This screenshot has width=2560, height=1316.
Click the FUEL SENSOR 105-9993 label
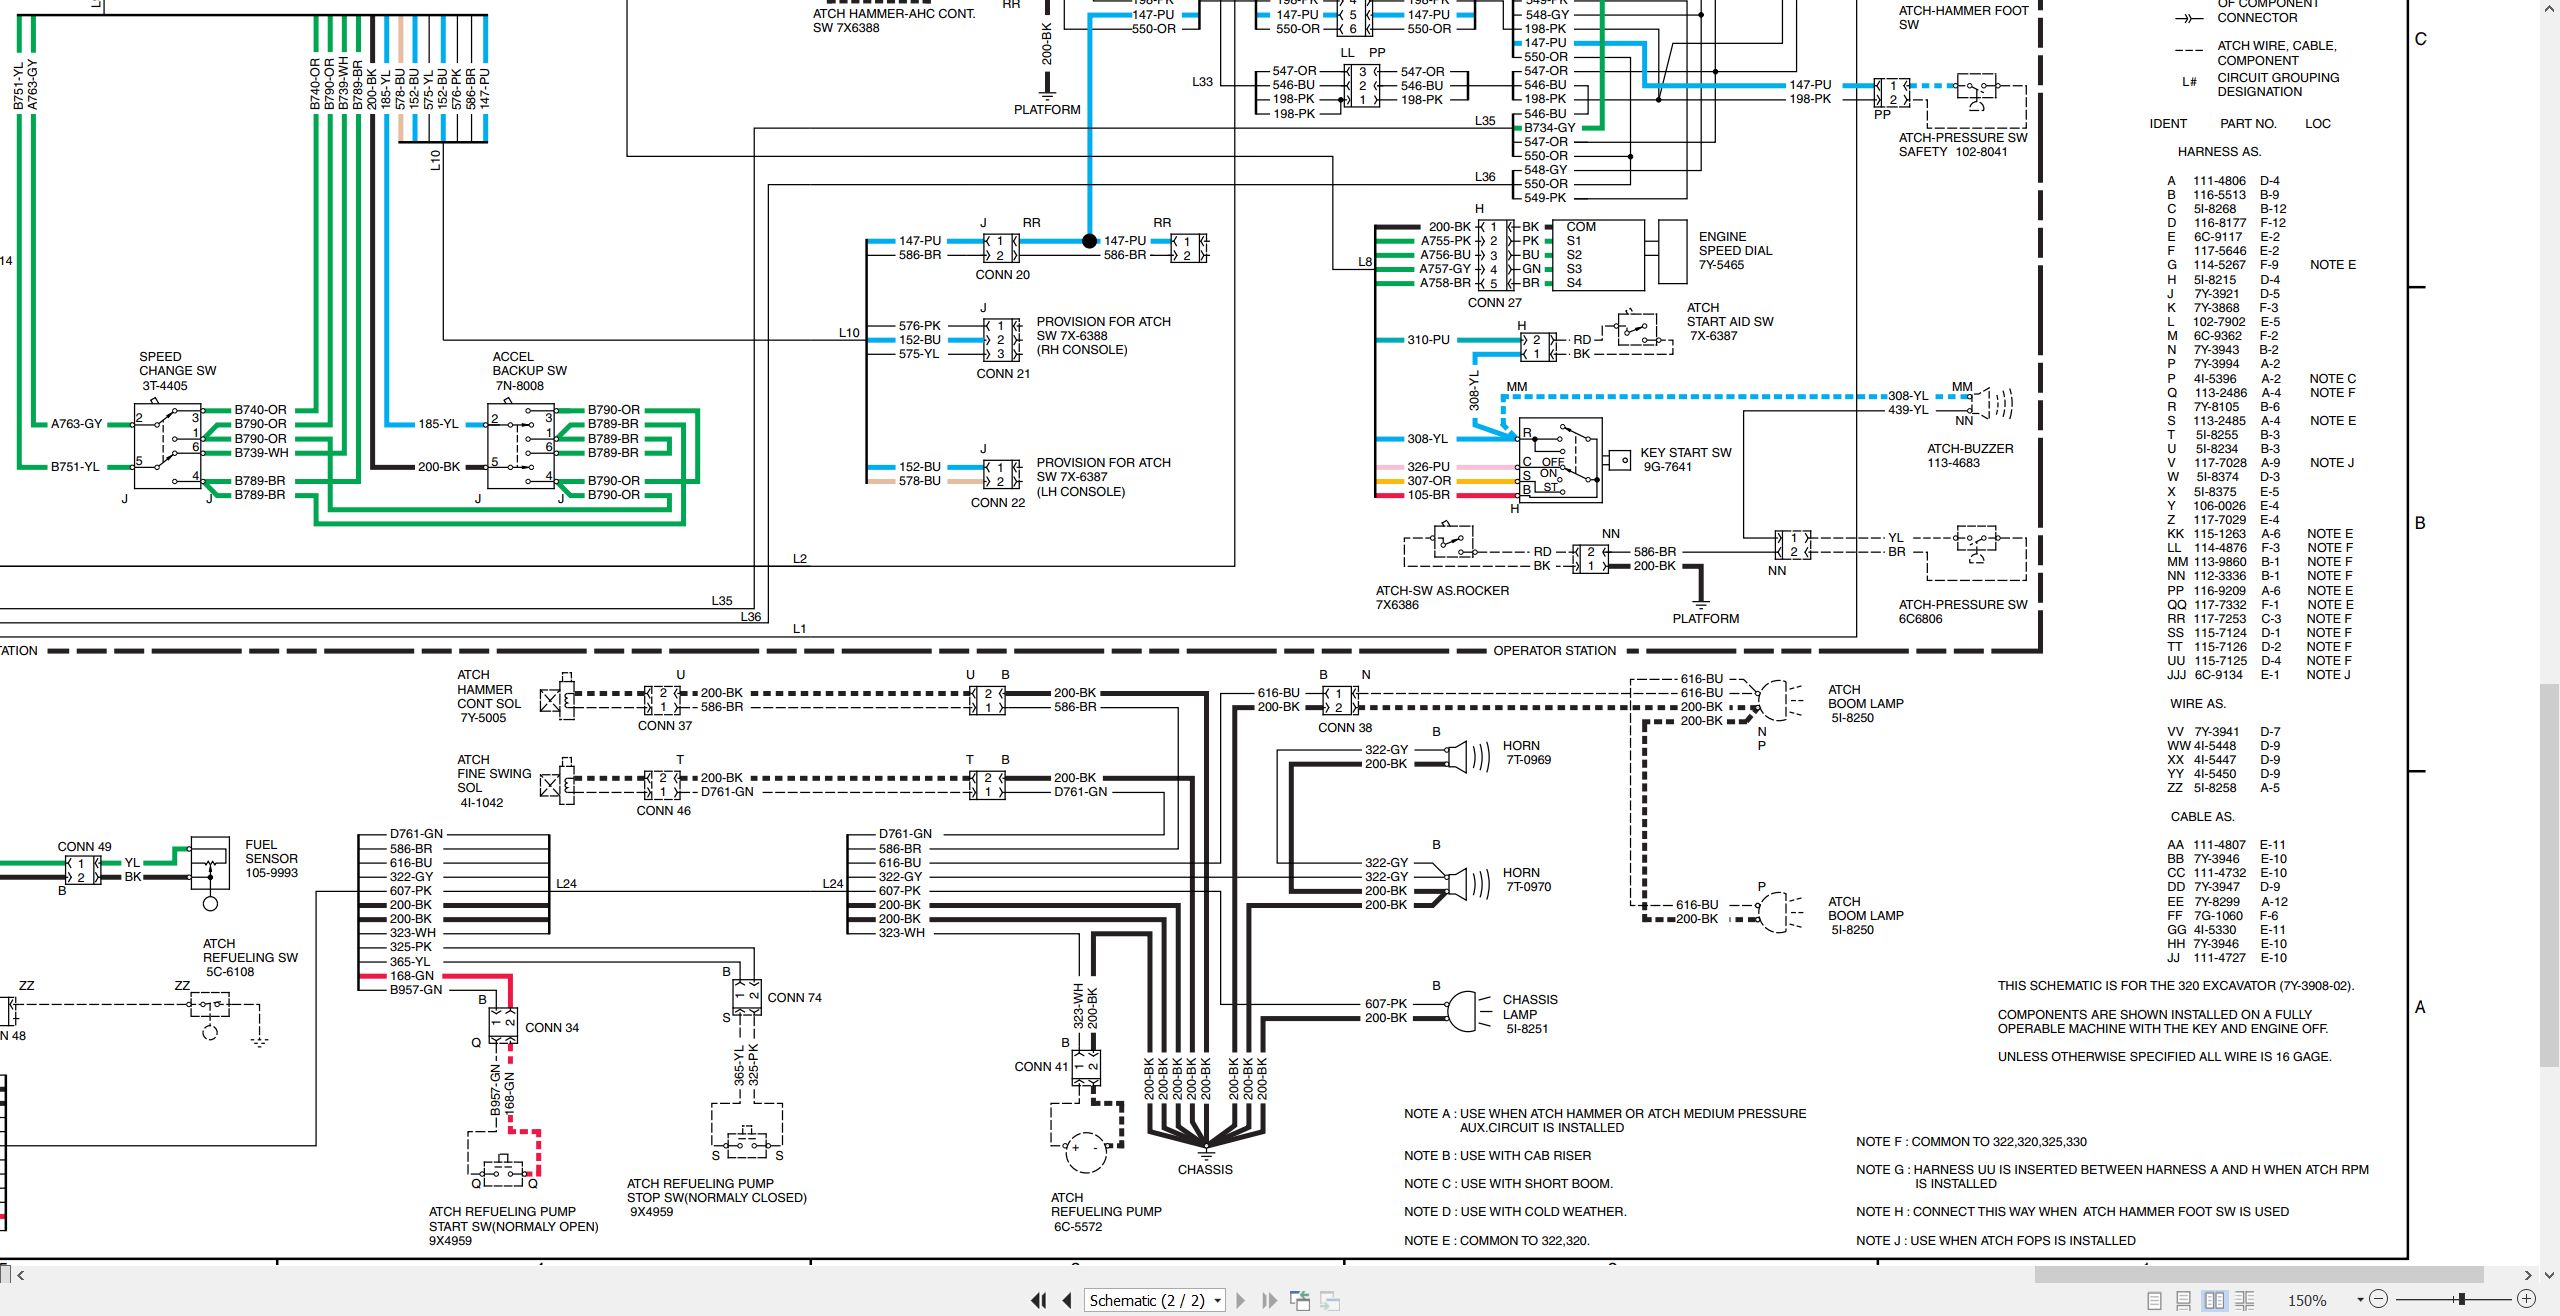pyautogui.click(x=271, y=858)
